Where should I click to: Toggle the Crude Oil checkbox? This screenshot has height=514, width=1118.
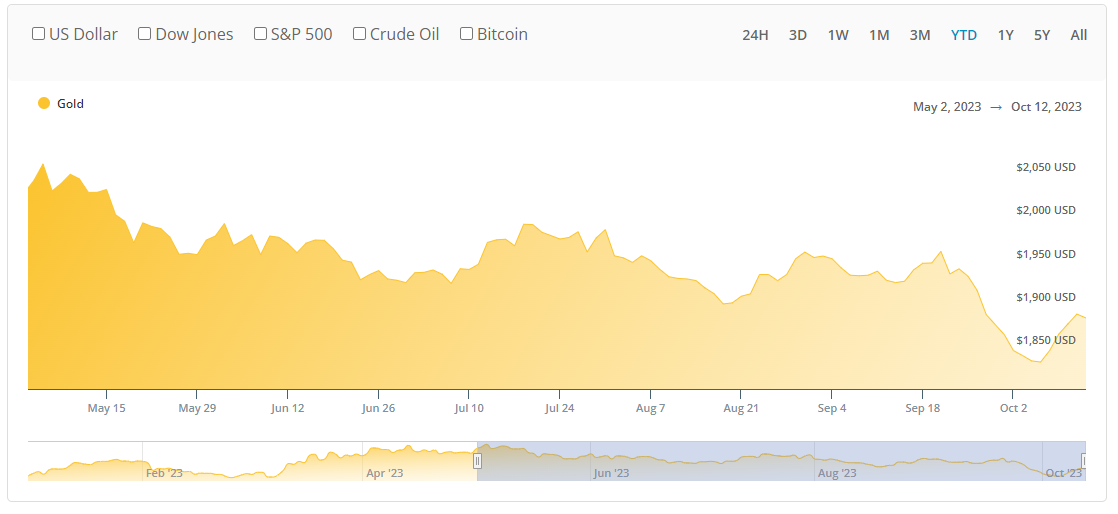(x=360, y=34)
